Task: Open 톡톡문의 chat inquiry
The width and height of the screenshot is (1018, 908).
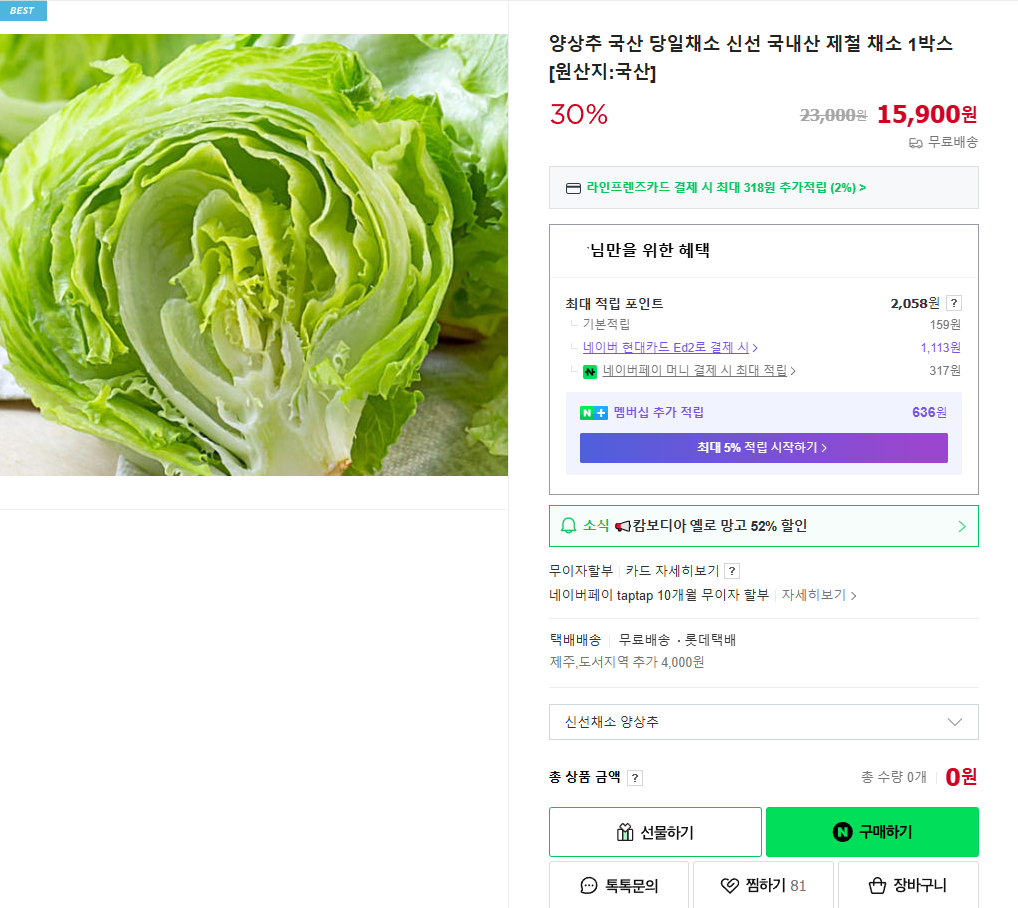Action: pos(619,885)
